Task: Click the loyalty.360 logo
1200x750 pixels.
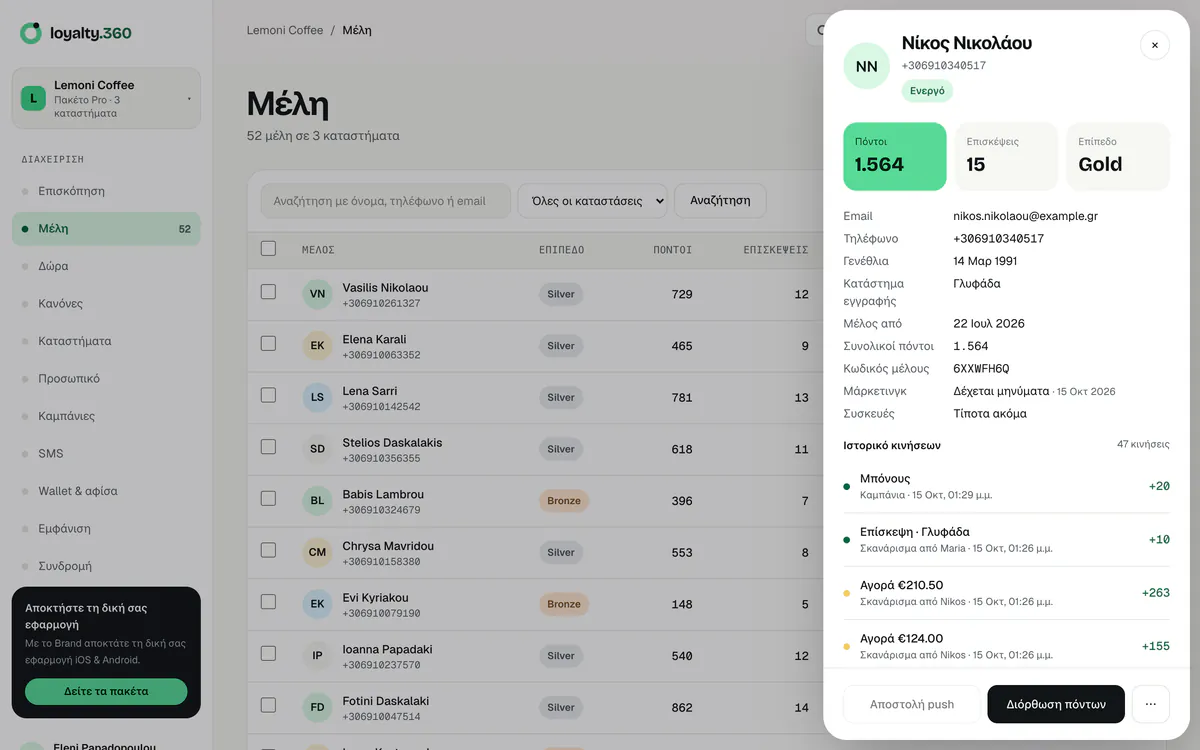Action: point(76,33)
